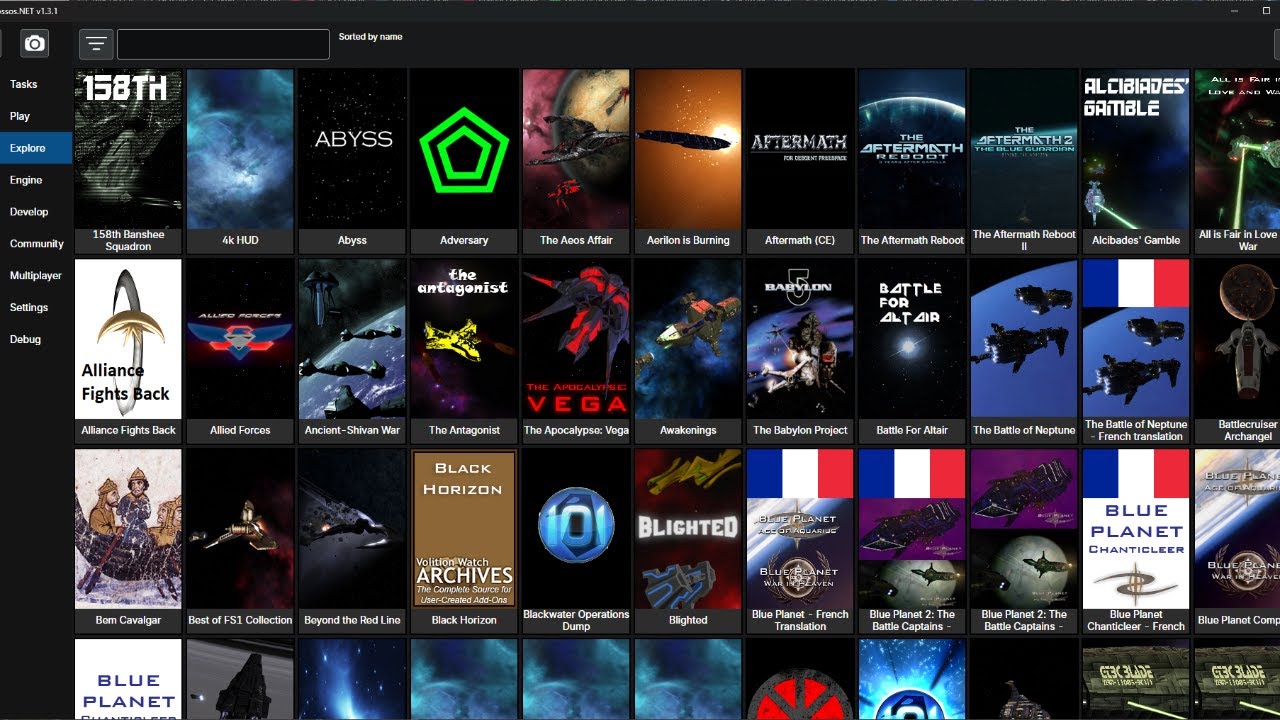This screenshot has height=720, width=1280.
Task: Select Battle of Neptune French translation tile
Action: pyautogui.click(x=1136, y=350)
